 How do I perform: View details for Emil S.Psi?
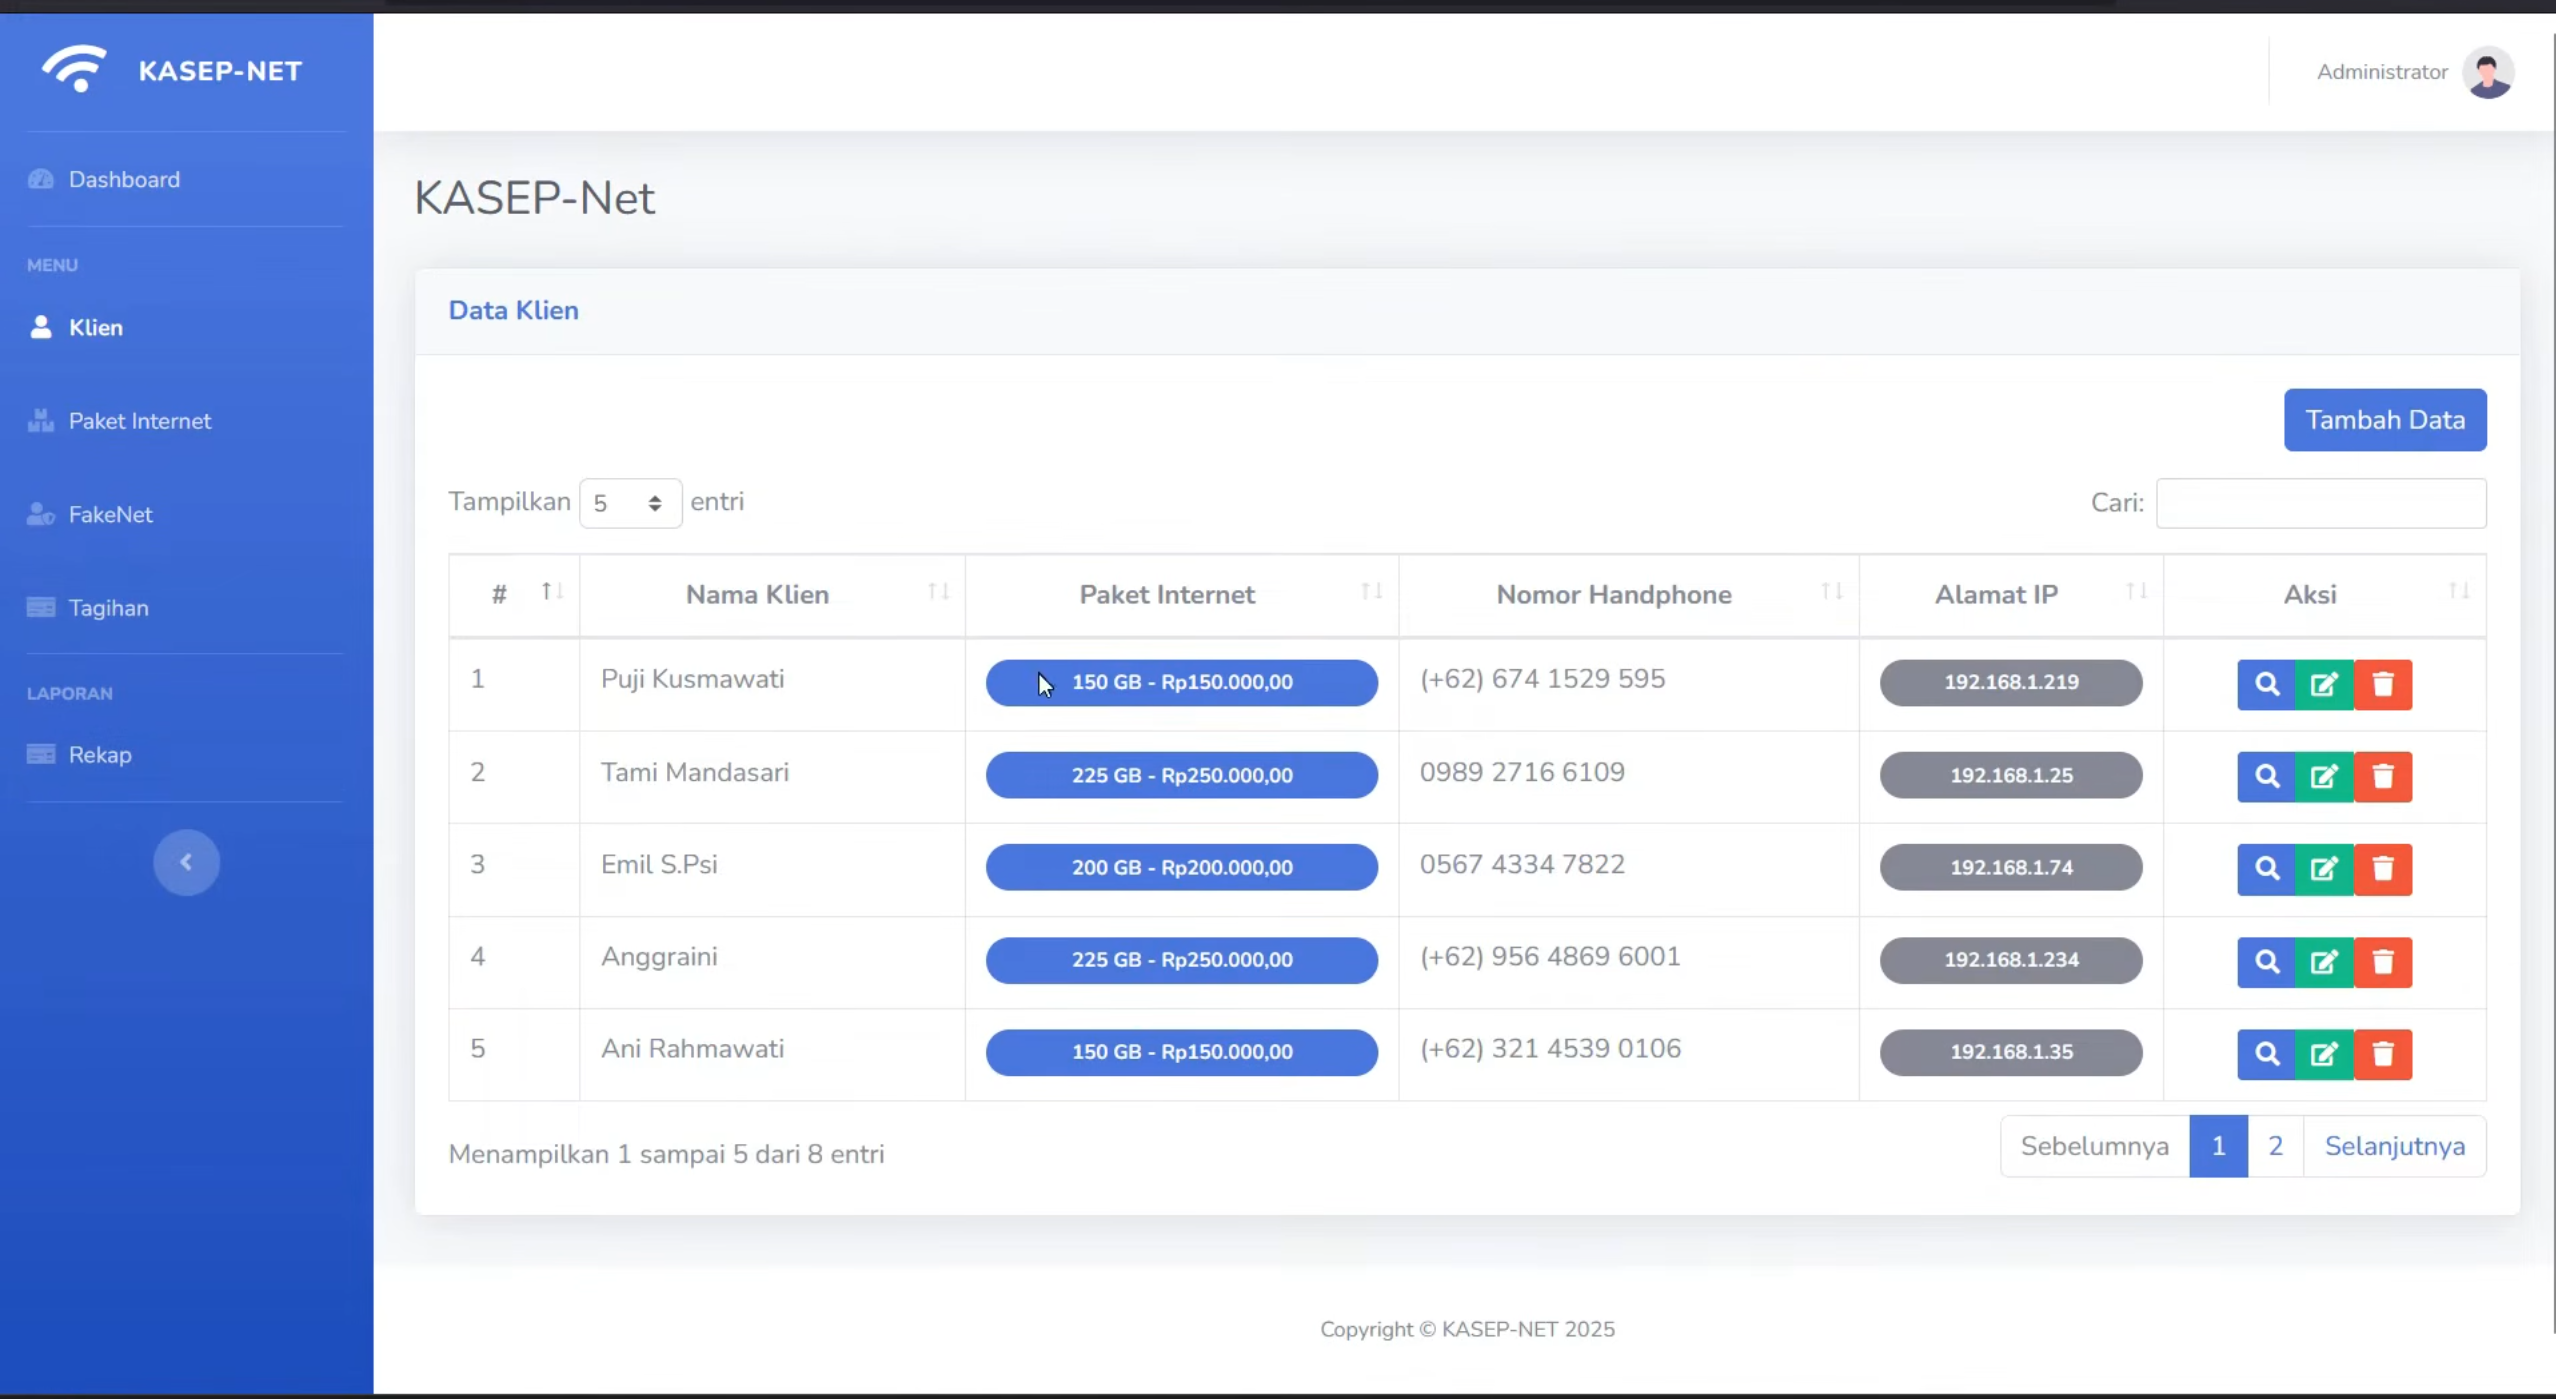2266,868
